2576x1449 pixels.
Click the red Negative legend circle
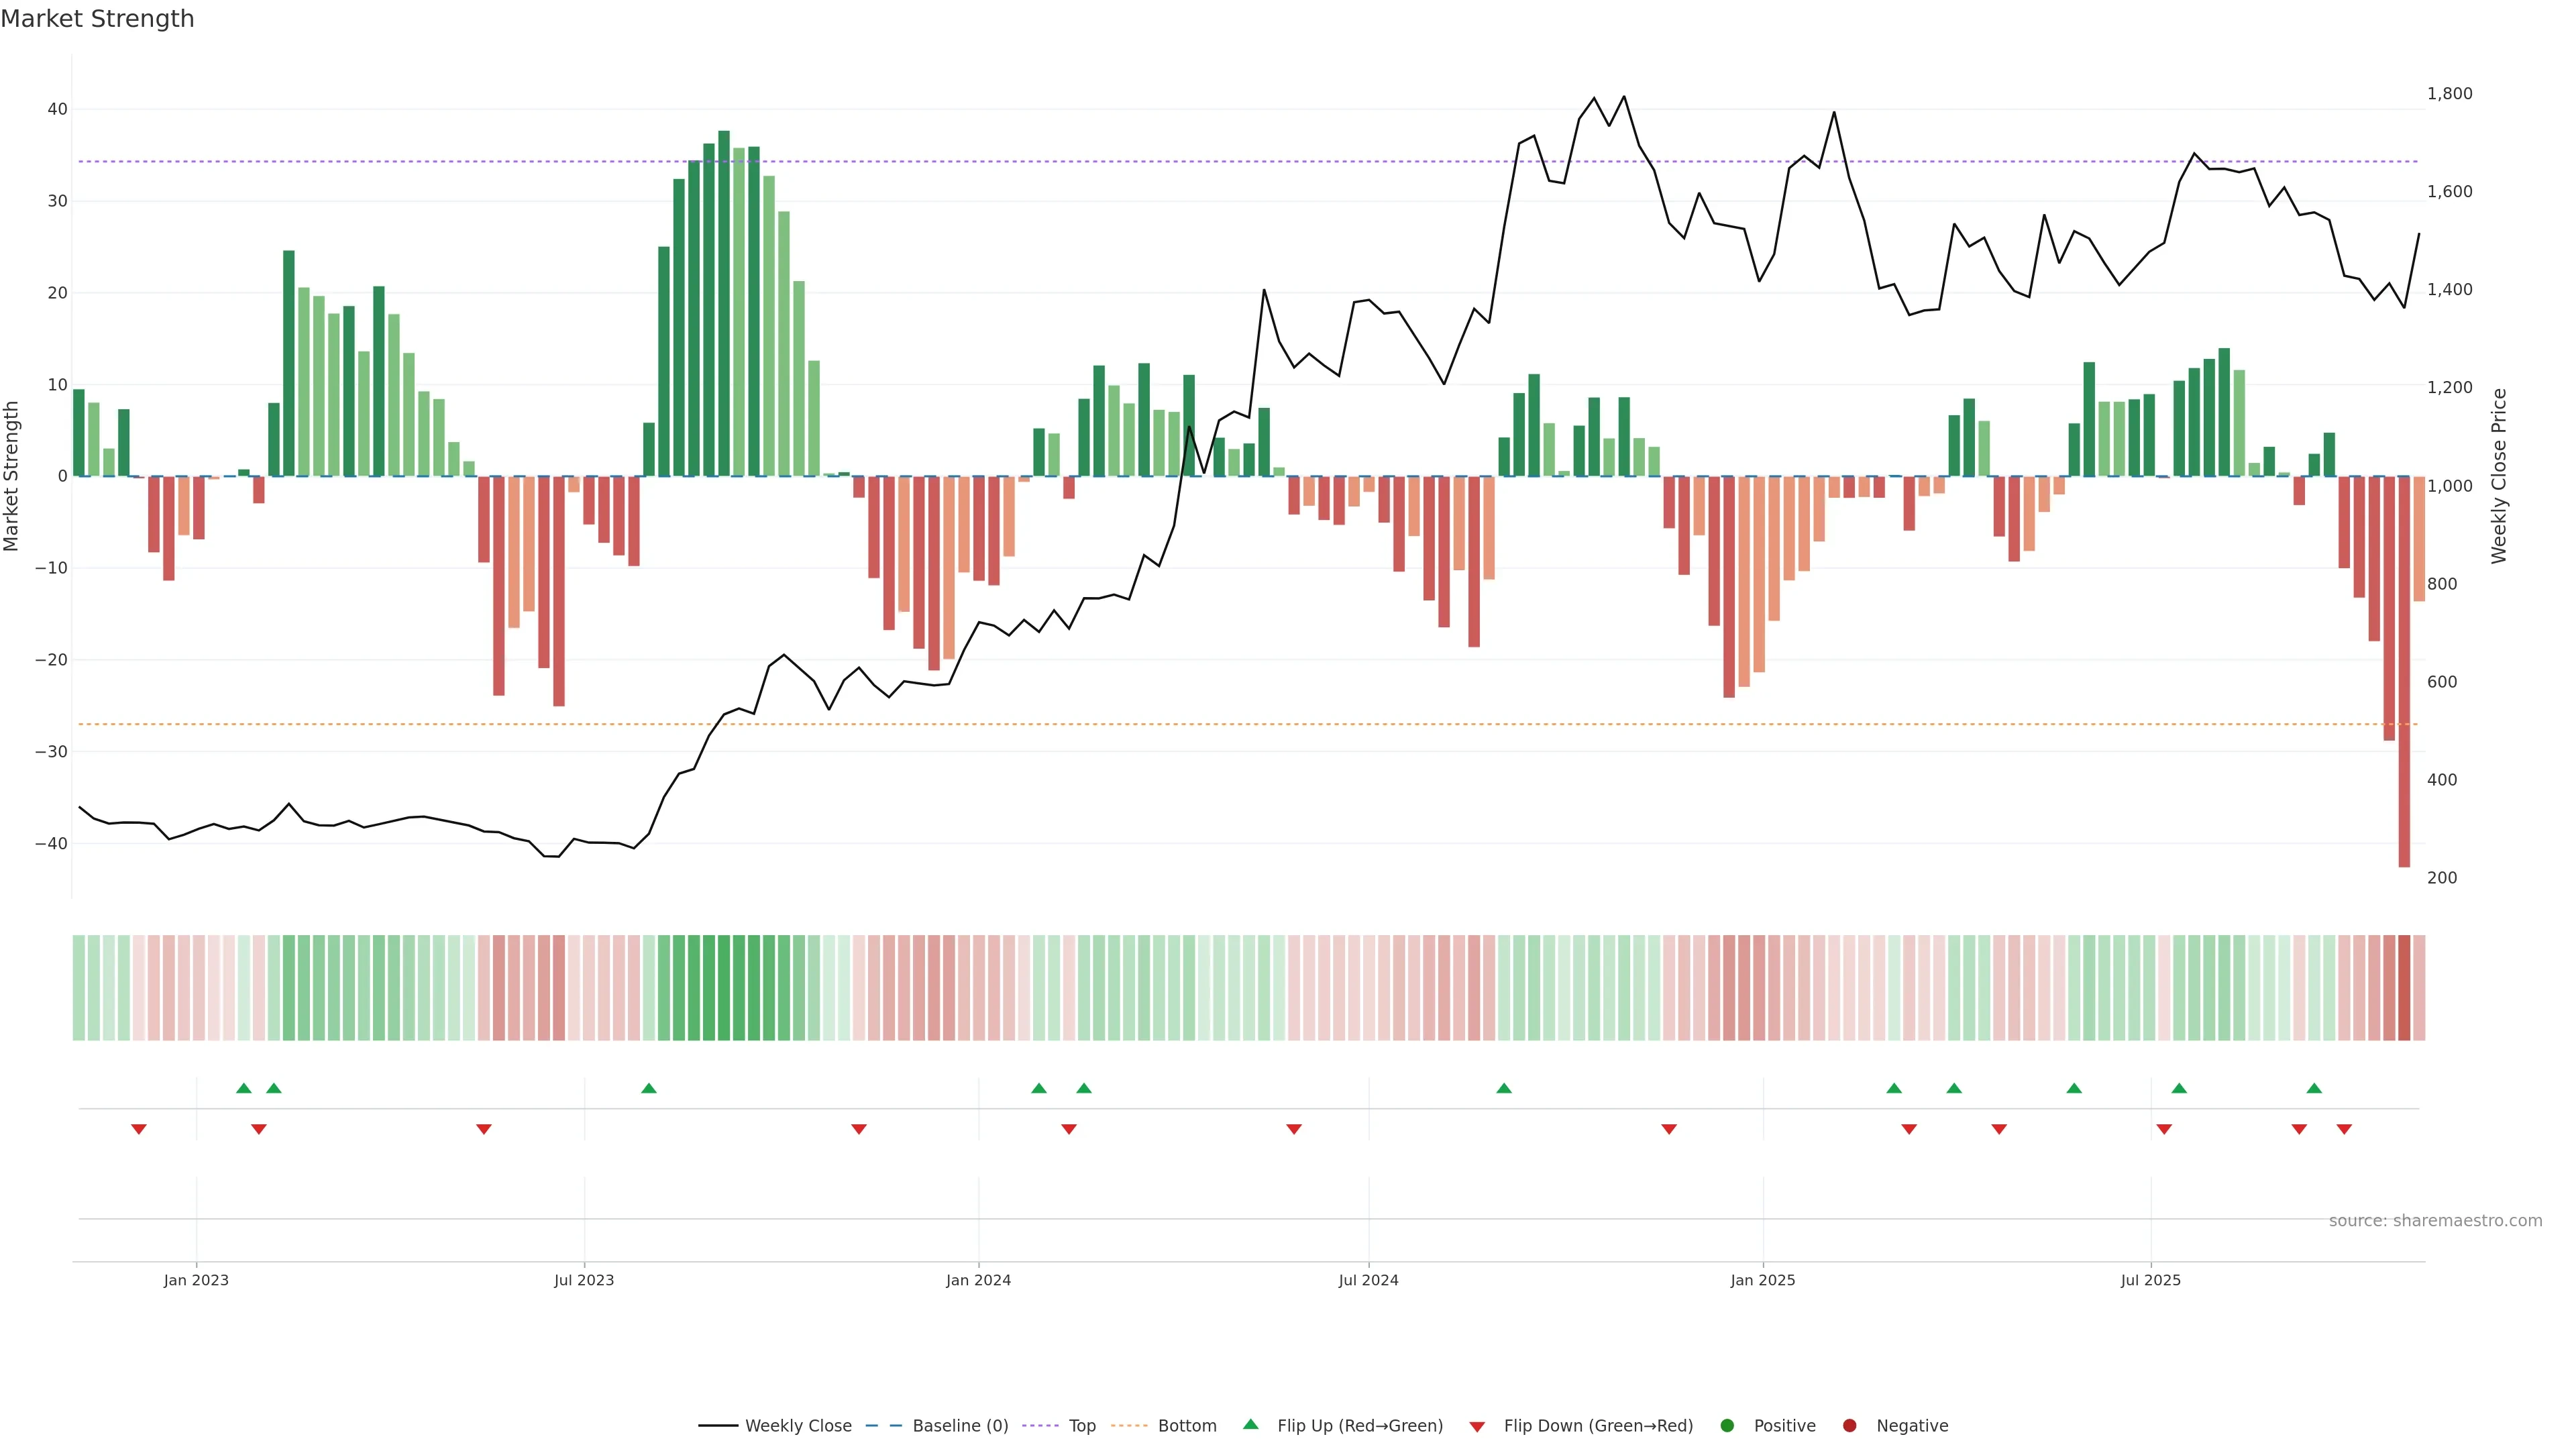pyautogui.click(x=1849, y=1426)
